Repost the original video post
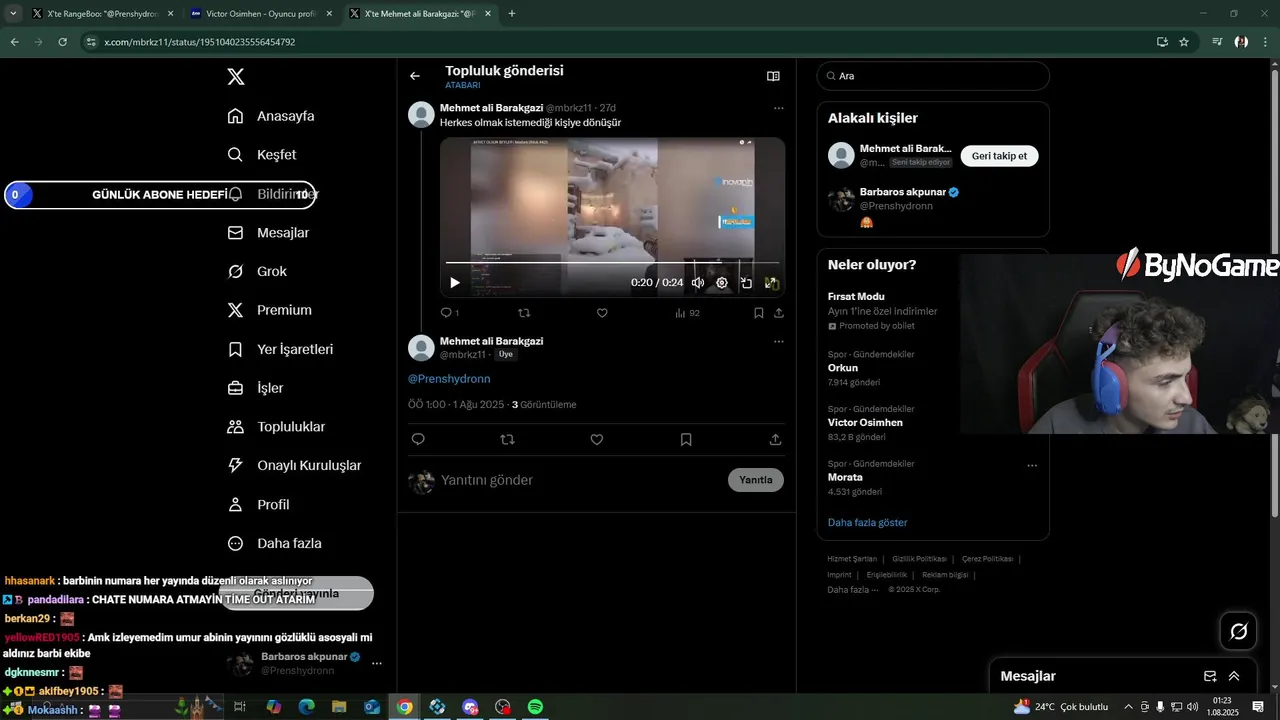 525,313
